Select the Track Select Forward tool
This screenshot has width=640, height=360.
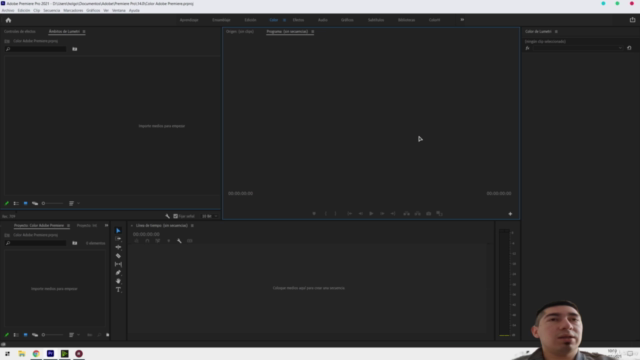click(x=118, y=239)
